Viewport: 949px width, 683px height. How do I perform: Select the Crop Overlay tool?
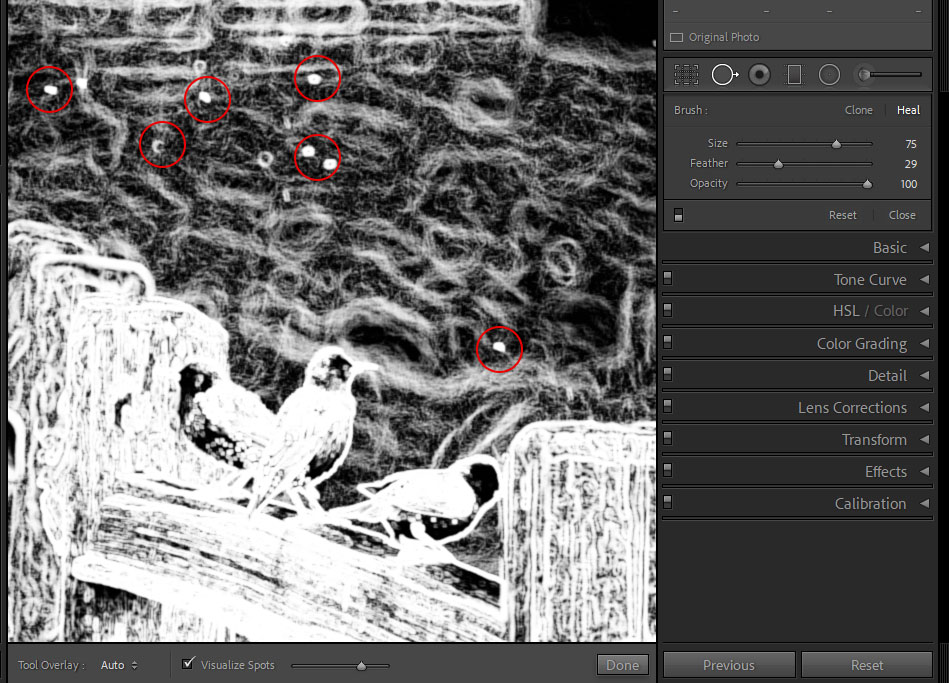[x=686, y=75]
